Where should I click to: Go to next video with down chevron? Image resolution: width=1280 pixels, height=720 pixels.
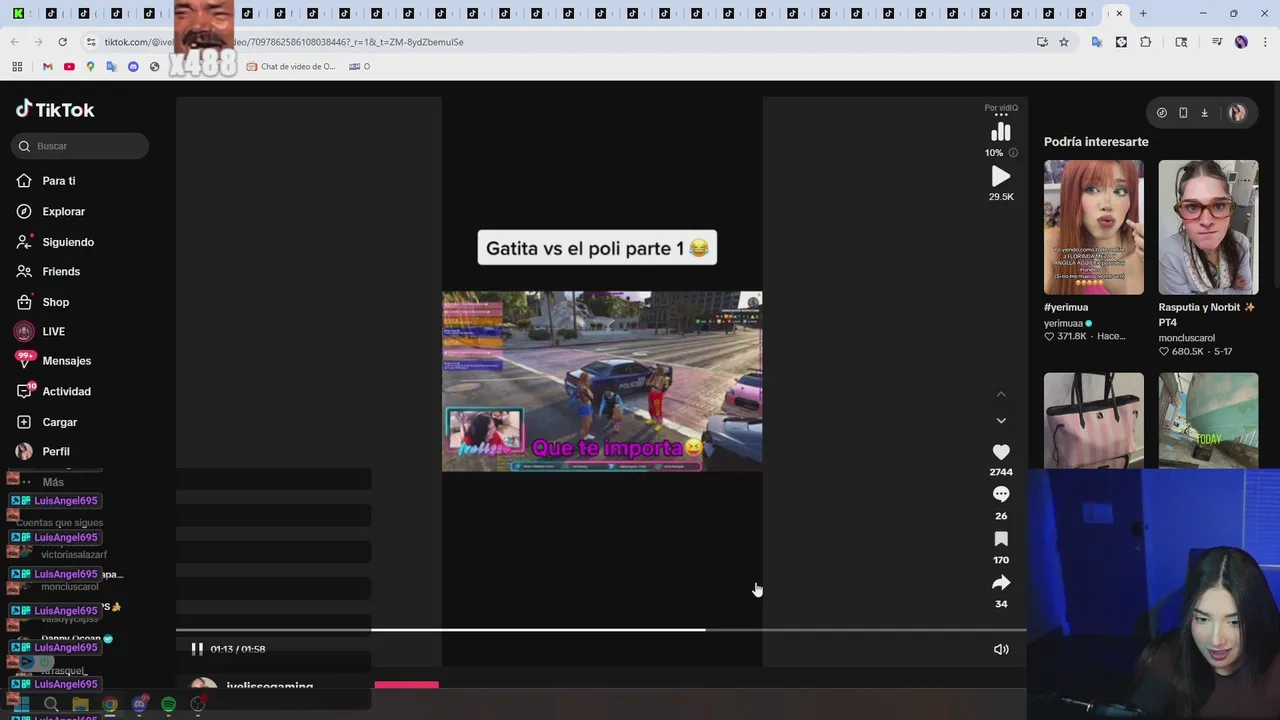(1001, 421)
